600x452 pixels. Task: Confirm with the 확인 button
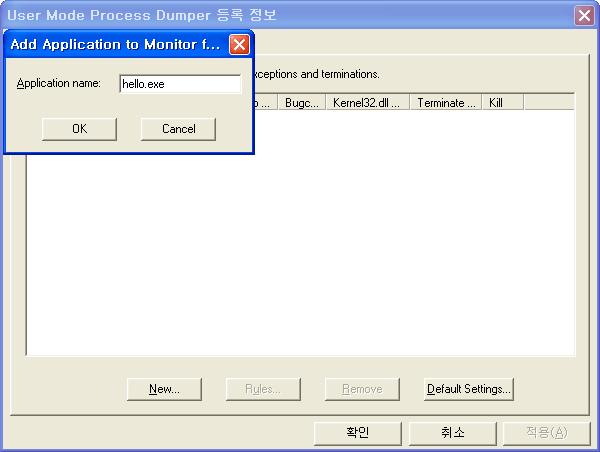358,432
